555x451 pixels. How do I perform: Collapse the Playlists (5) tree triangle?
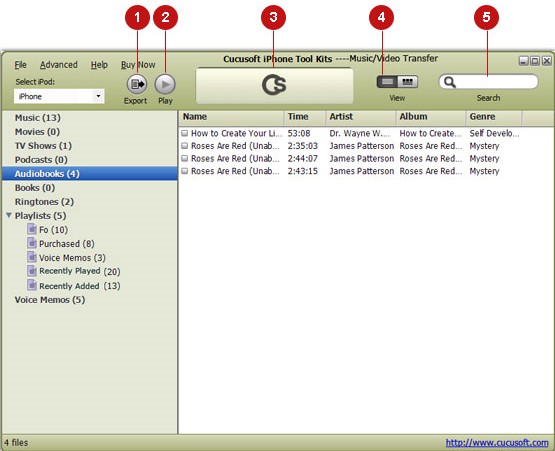(x=9, y=215)
